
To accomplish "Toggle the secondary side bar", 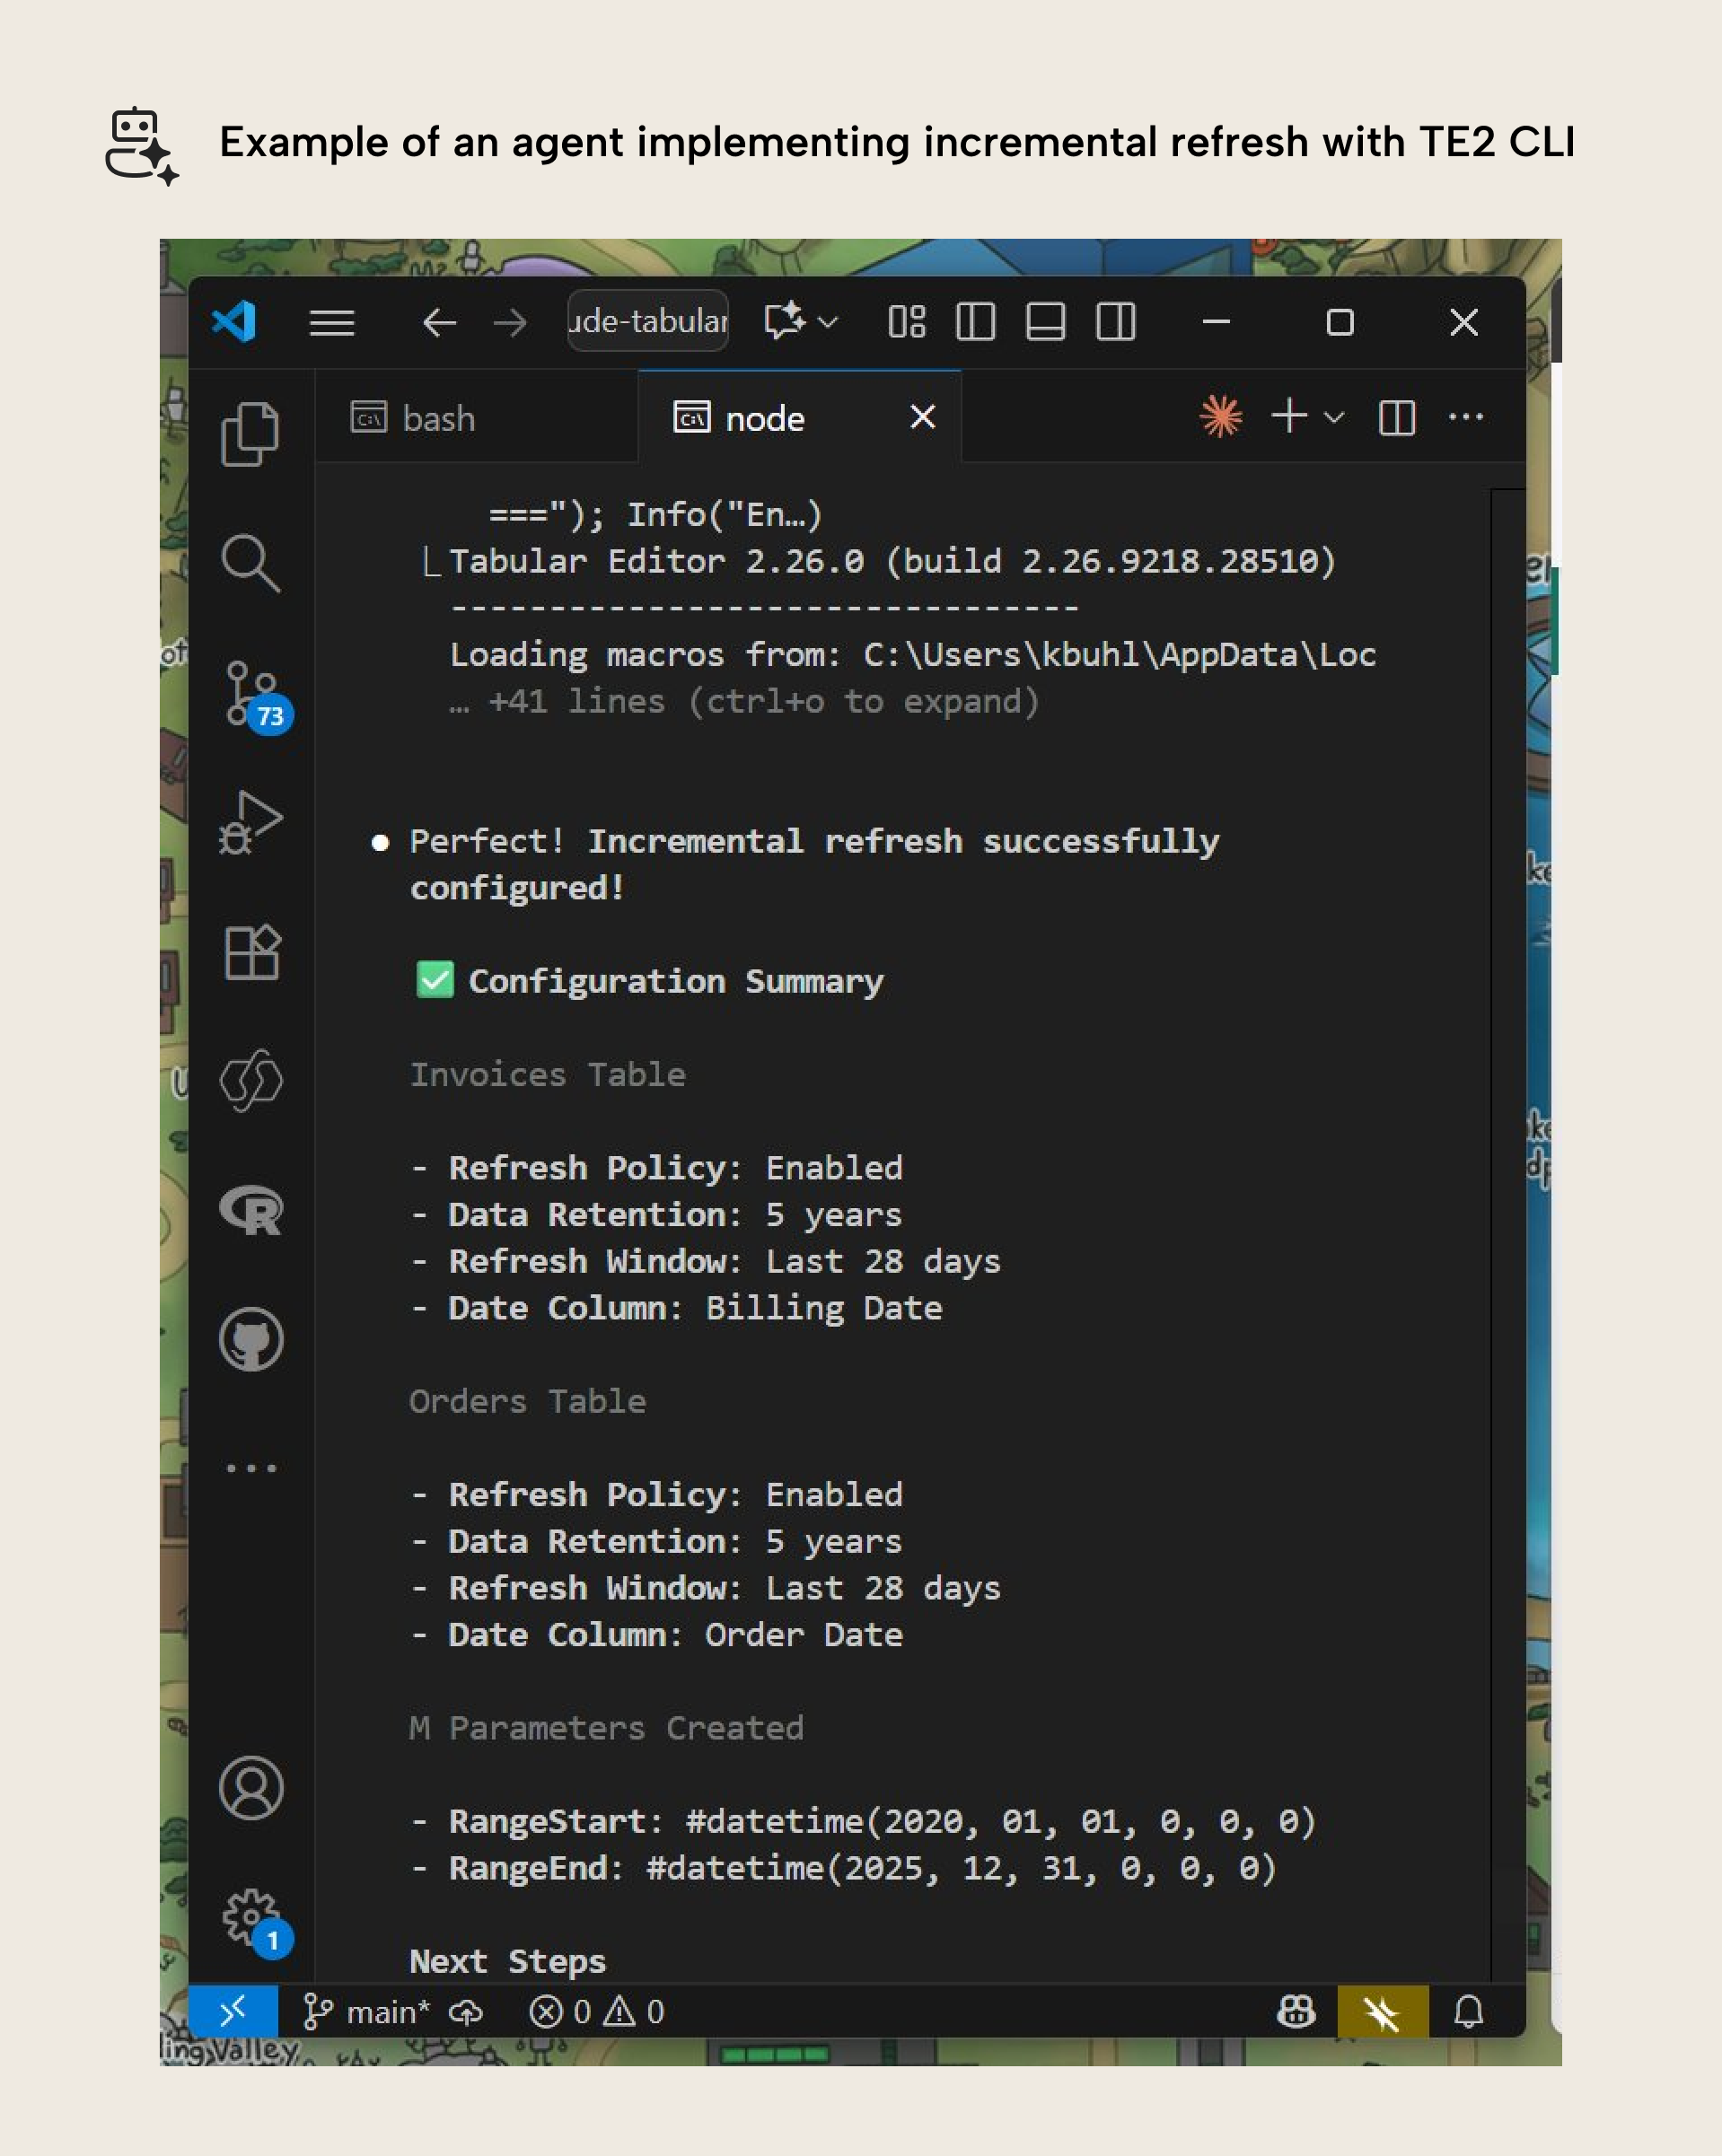I will pyautogui.click(x=1115, y=322).
